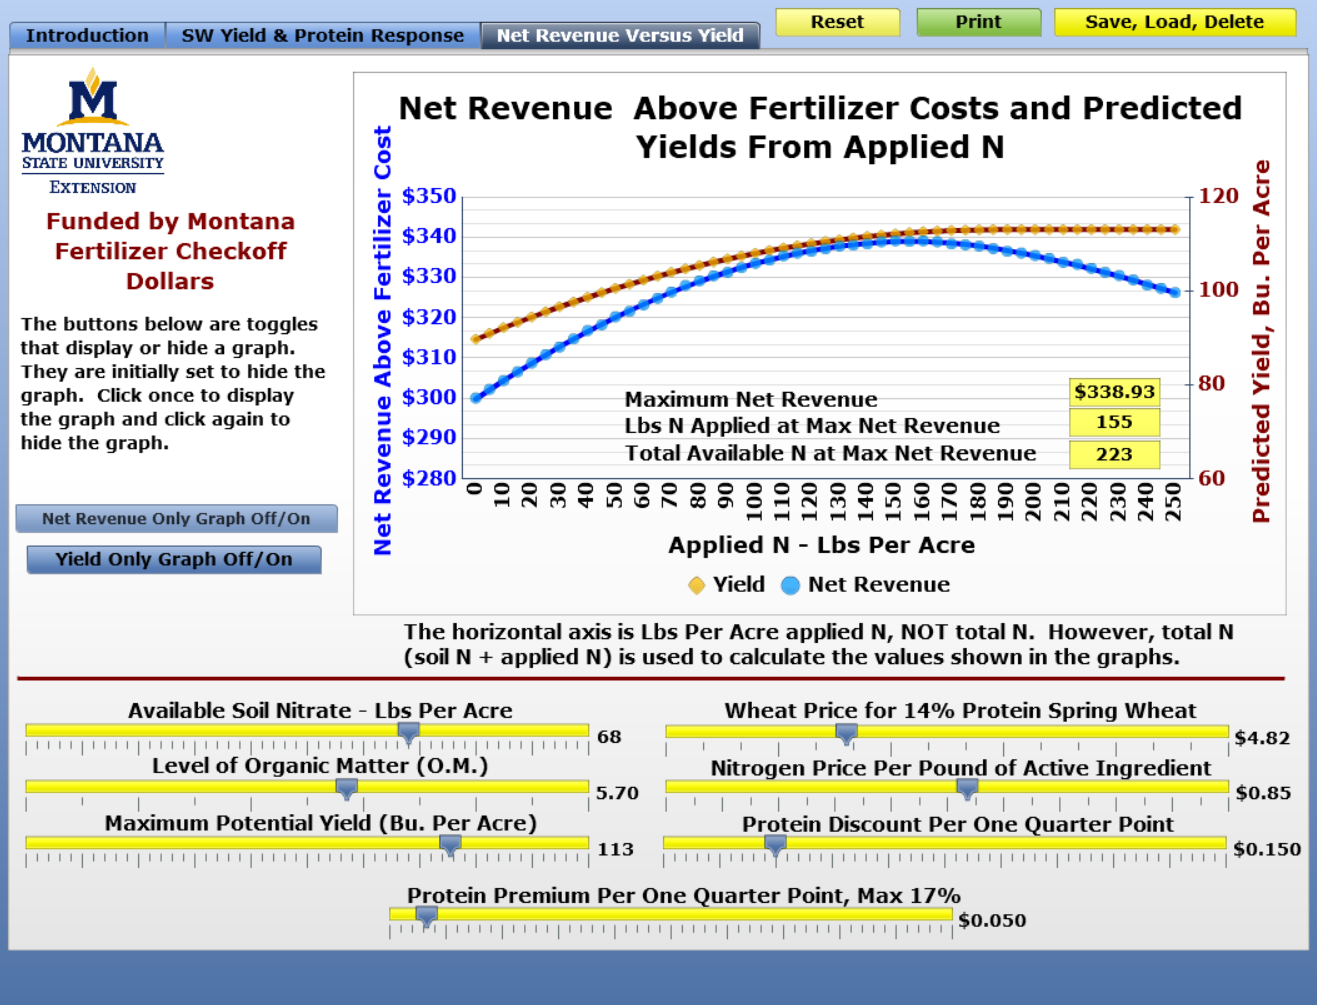The height and width of the screenshot is (1005, 1317).
Task: Toggle Yield Only Graph Off/On
Action: tap(174, 559)
